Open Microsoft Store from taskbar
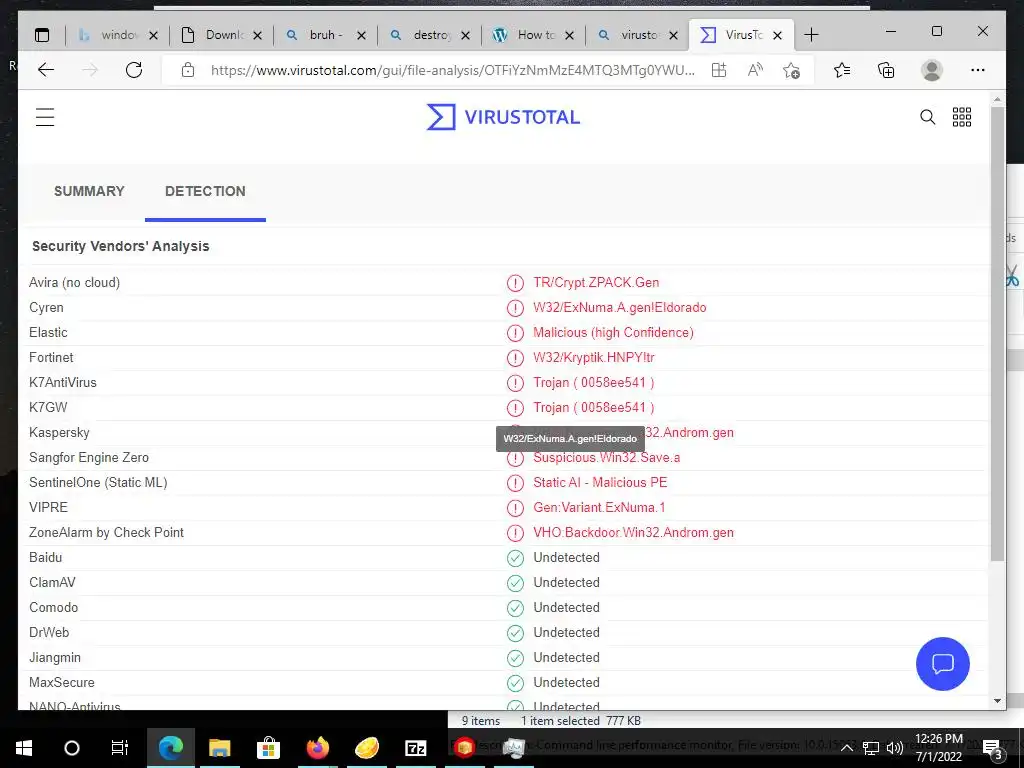 click(x=268, y=748)
